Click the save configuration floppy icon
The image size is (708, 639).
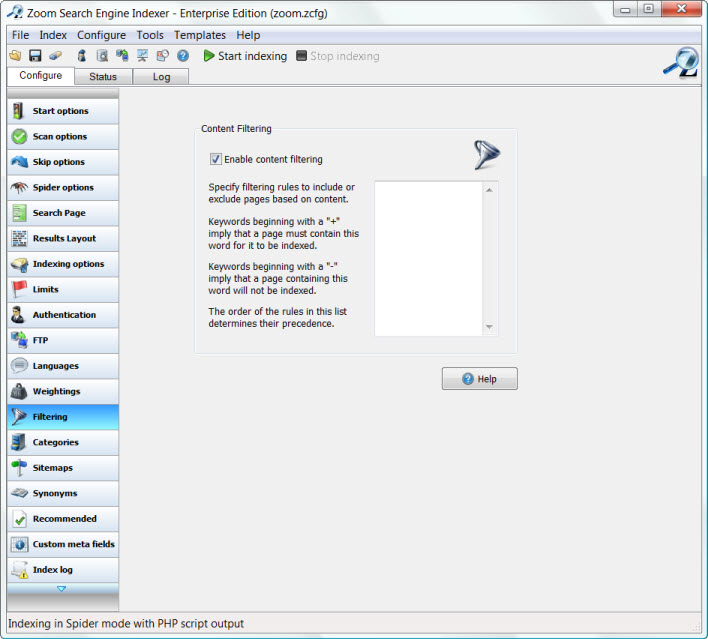tap(35, 56)
